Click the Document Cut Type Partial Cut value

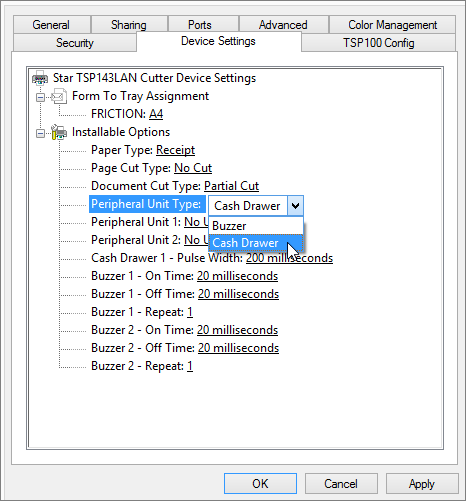231,186
